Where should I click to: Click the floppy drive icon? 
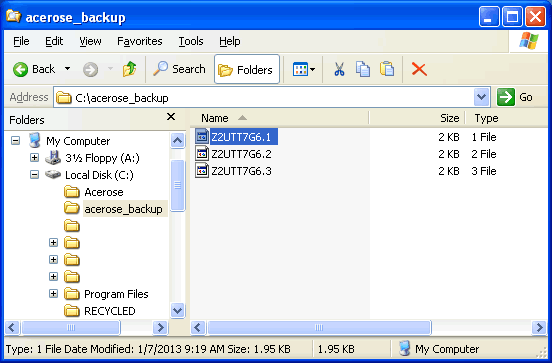(53, 157)
